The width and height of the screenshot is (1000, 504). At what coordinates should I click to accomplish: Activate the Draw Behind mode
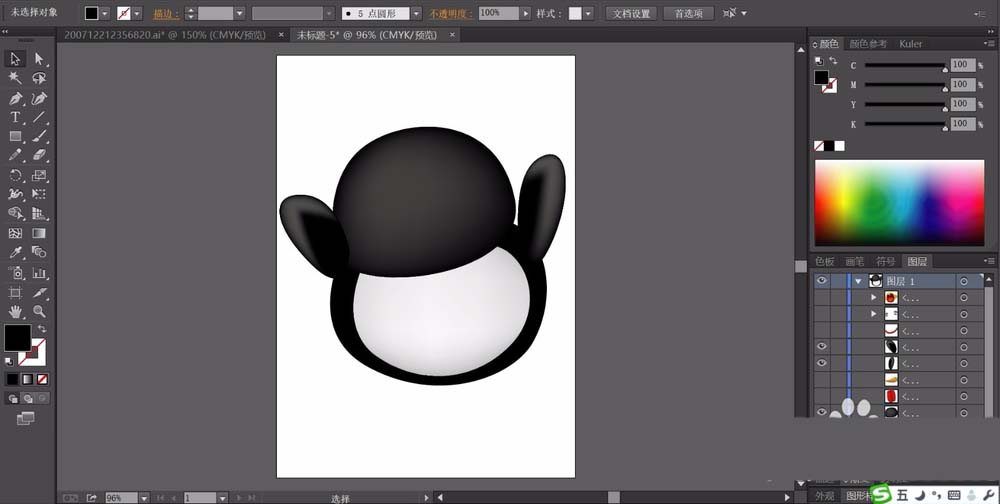tap(27, 399)
